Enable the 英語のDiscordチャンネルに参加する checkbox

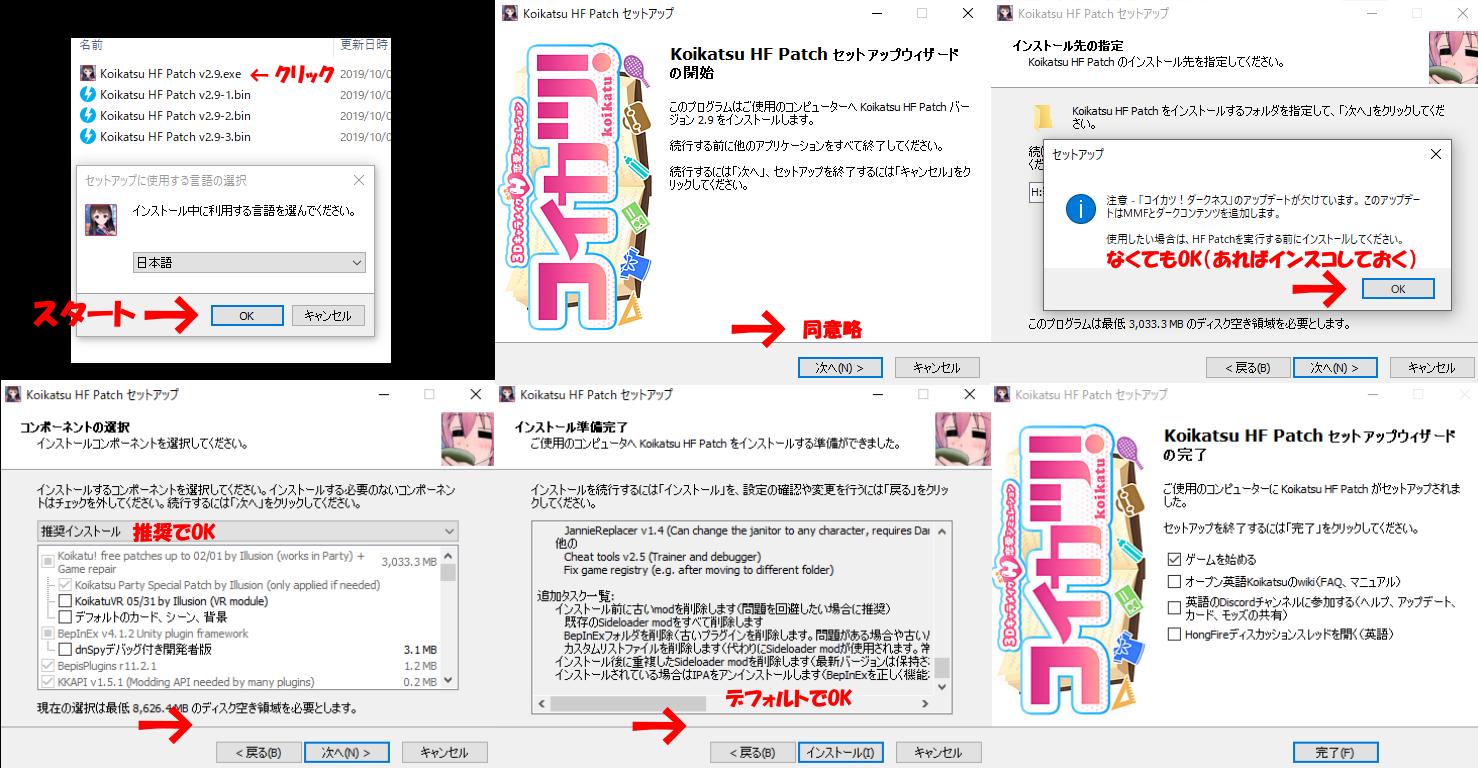click(1174, 607)
